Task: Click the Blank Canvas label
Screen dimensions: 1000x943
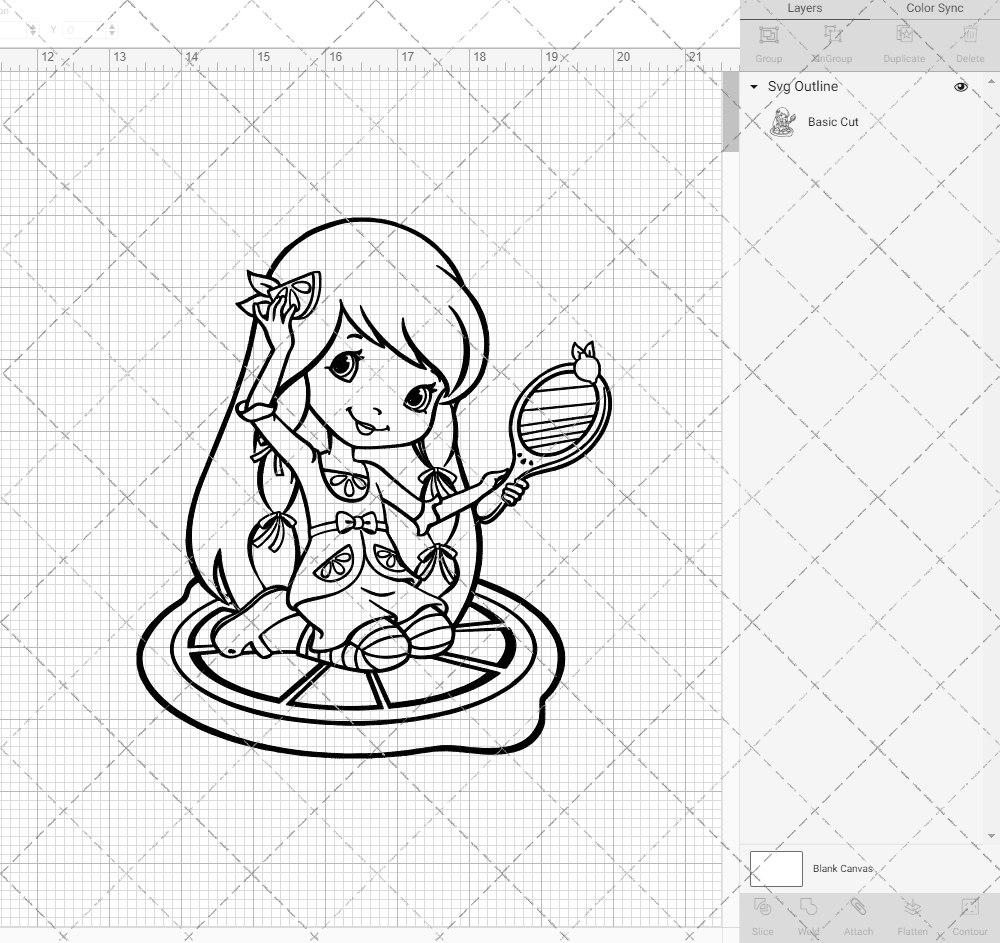Action: [x=842, y=868]
